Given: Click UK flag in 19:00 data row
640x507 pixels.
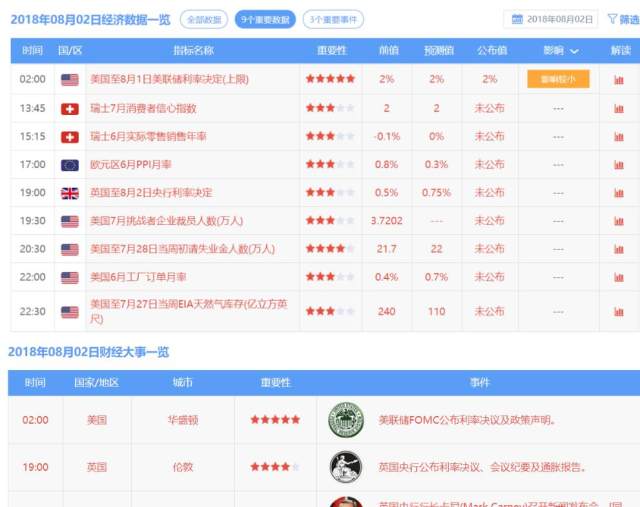Looking at the screenshot, I should (x=70, y=193).
